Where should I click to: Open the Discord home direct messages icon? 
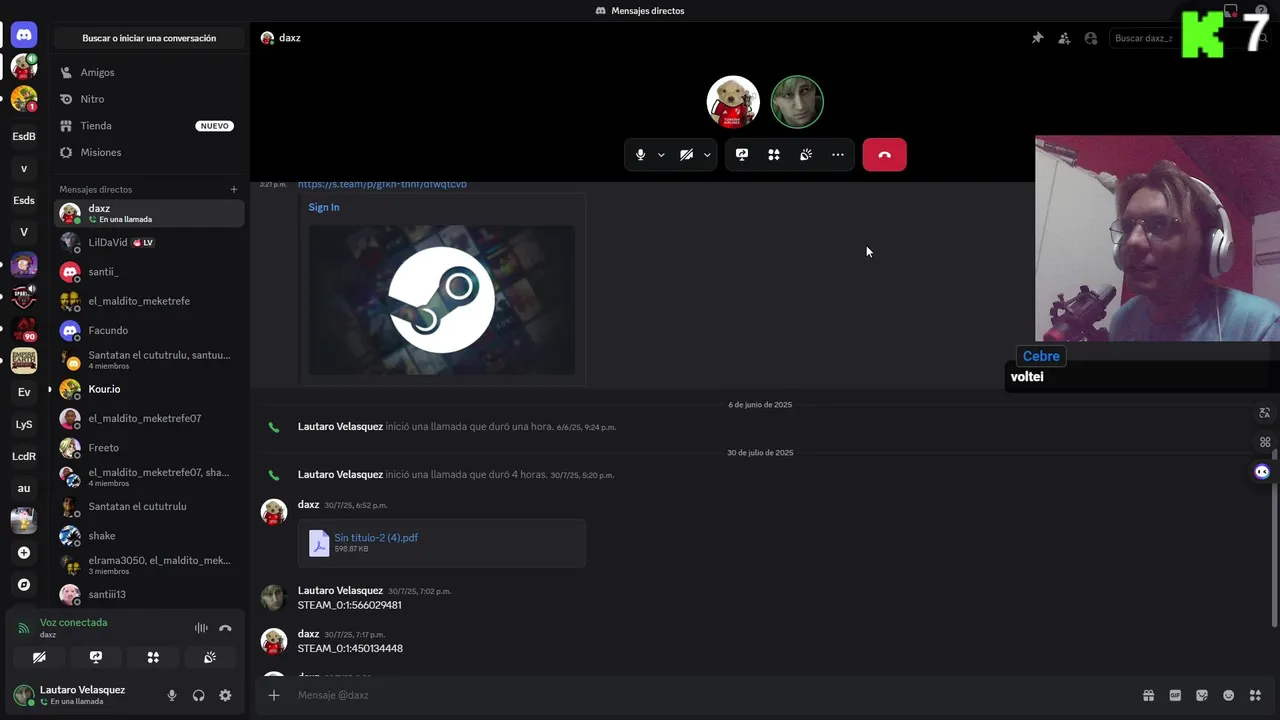[x=24, y=34]
